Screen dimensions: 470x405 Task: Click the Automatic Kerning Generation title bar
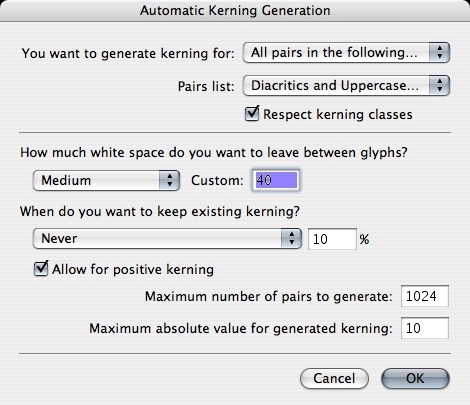(x=235, y=11)
